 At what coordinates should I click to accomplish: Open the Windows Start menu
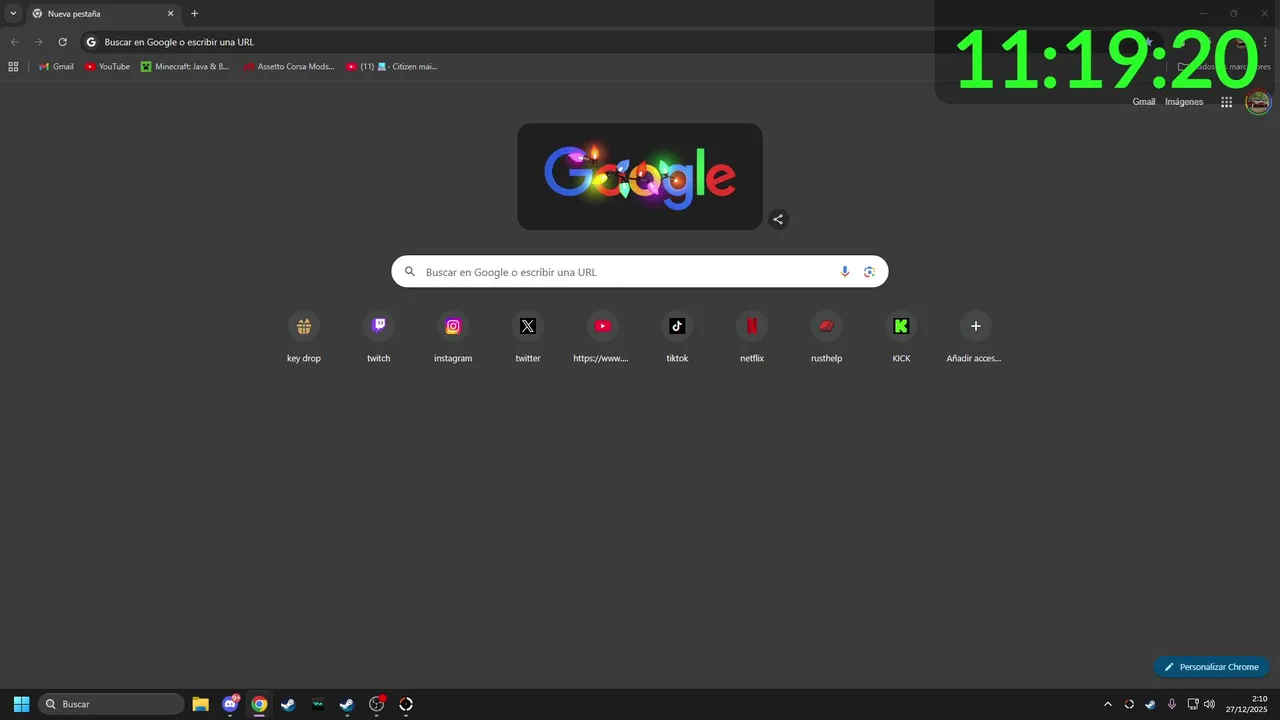click(x=21, y=704)
